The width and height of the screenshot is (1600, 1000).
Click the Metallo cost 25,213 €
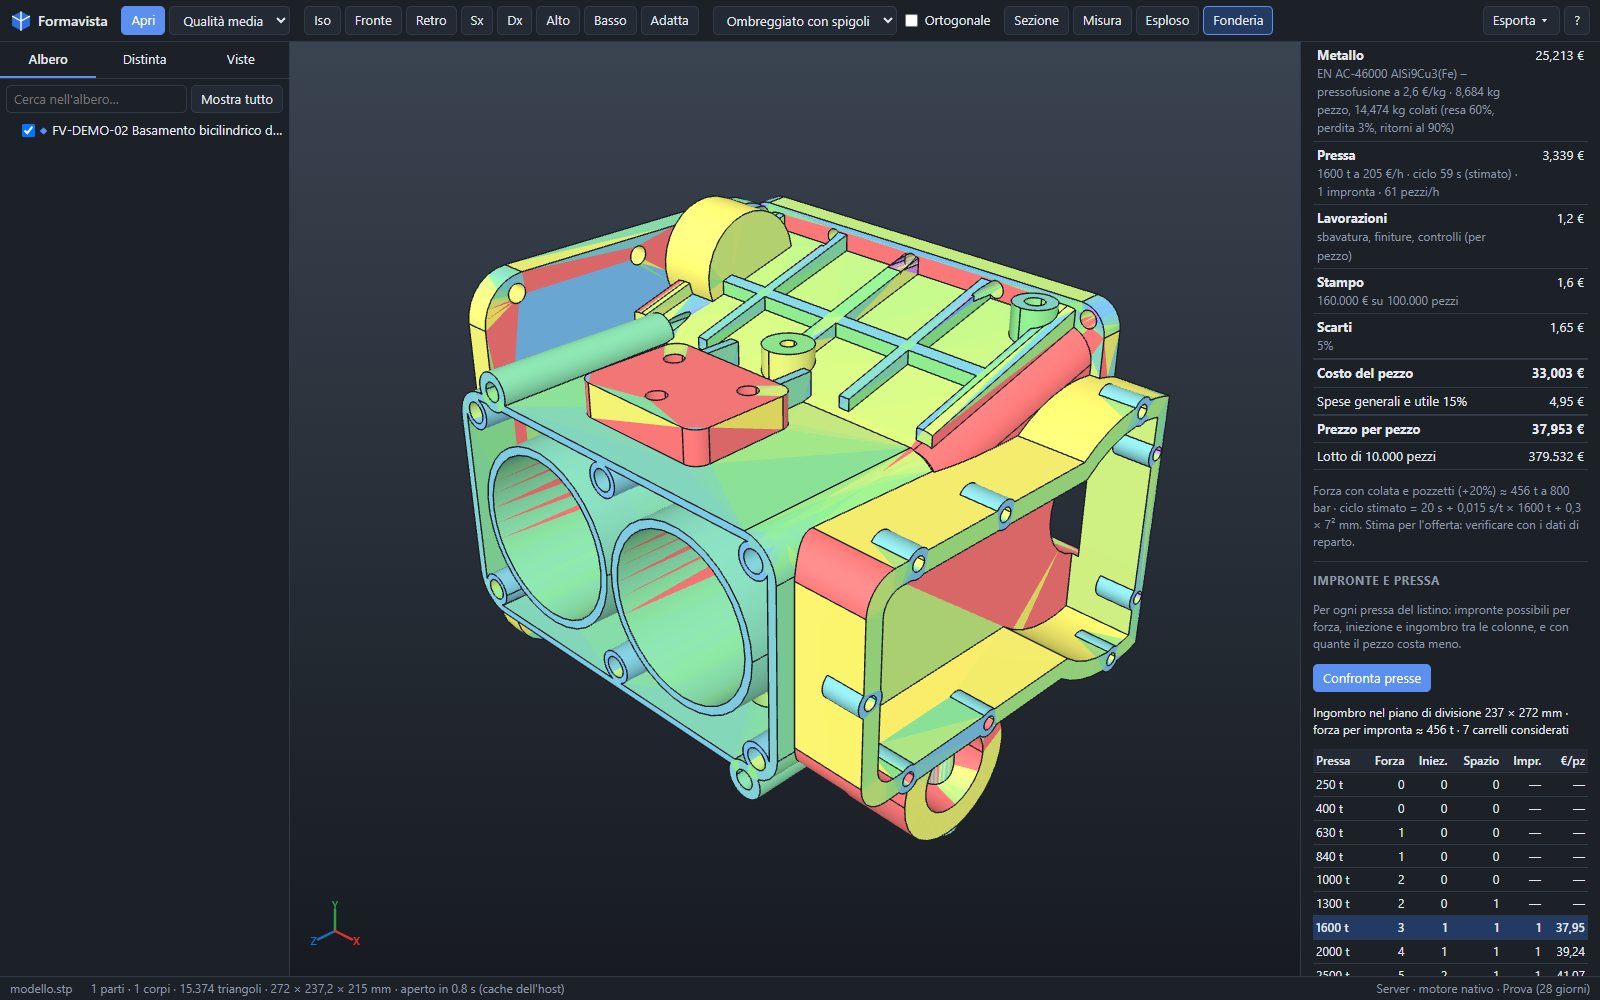(x=1559, y=56)
